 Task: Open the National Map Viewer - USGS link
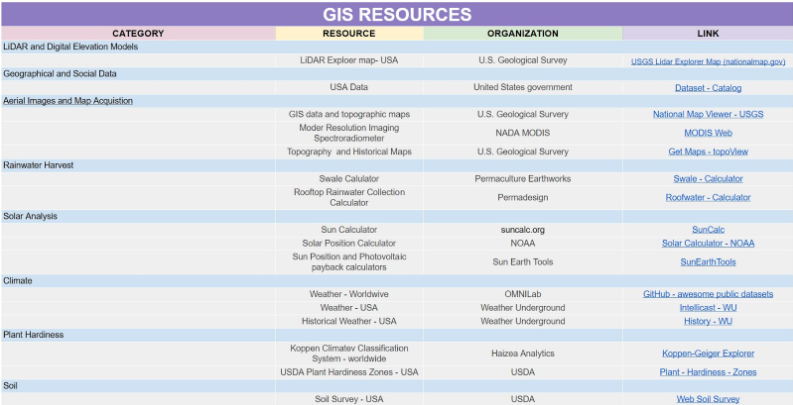tap(708, 114)
